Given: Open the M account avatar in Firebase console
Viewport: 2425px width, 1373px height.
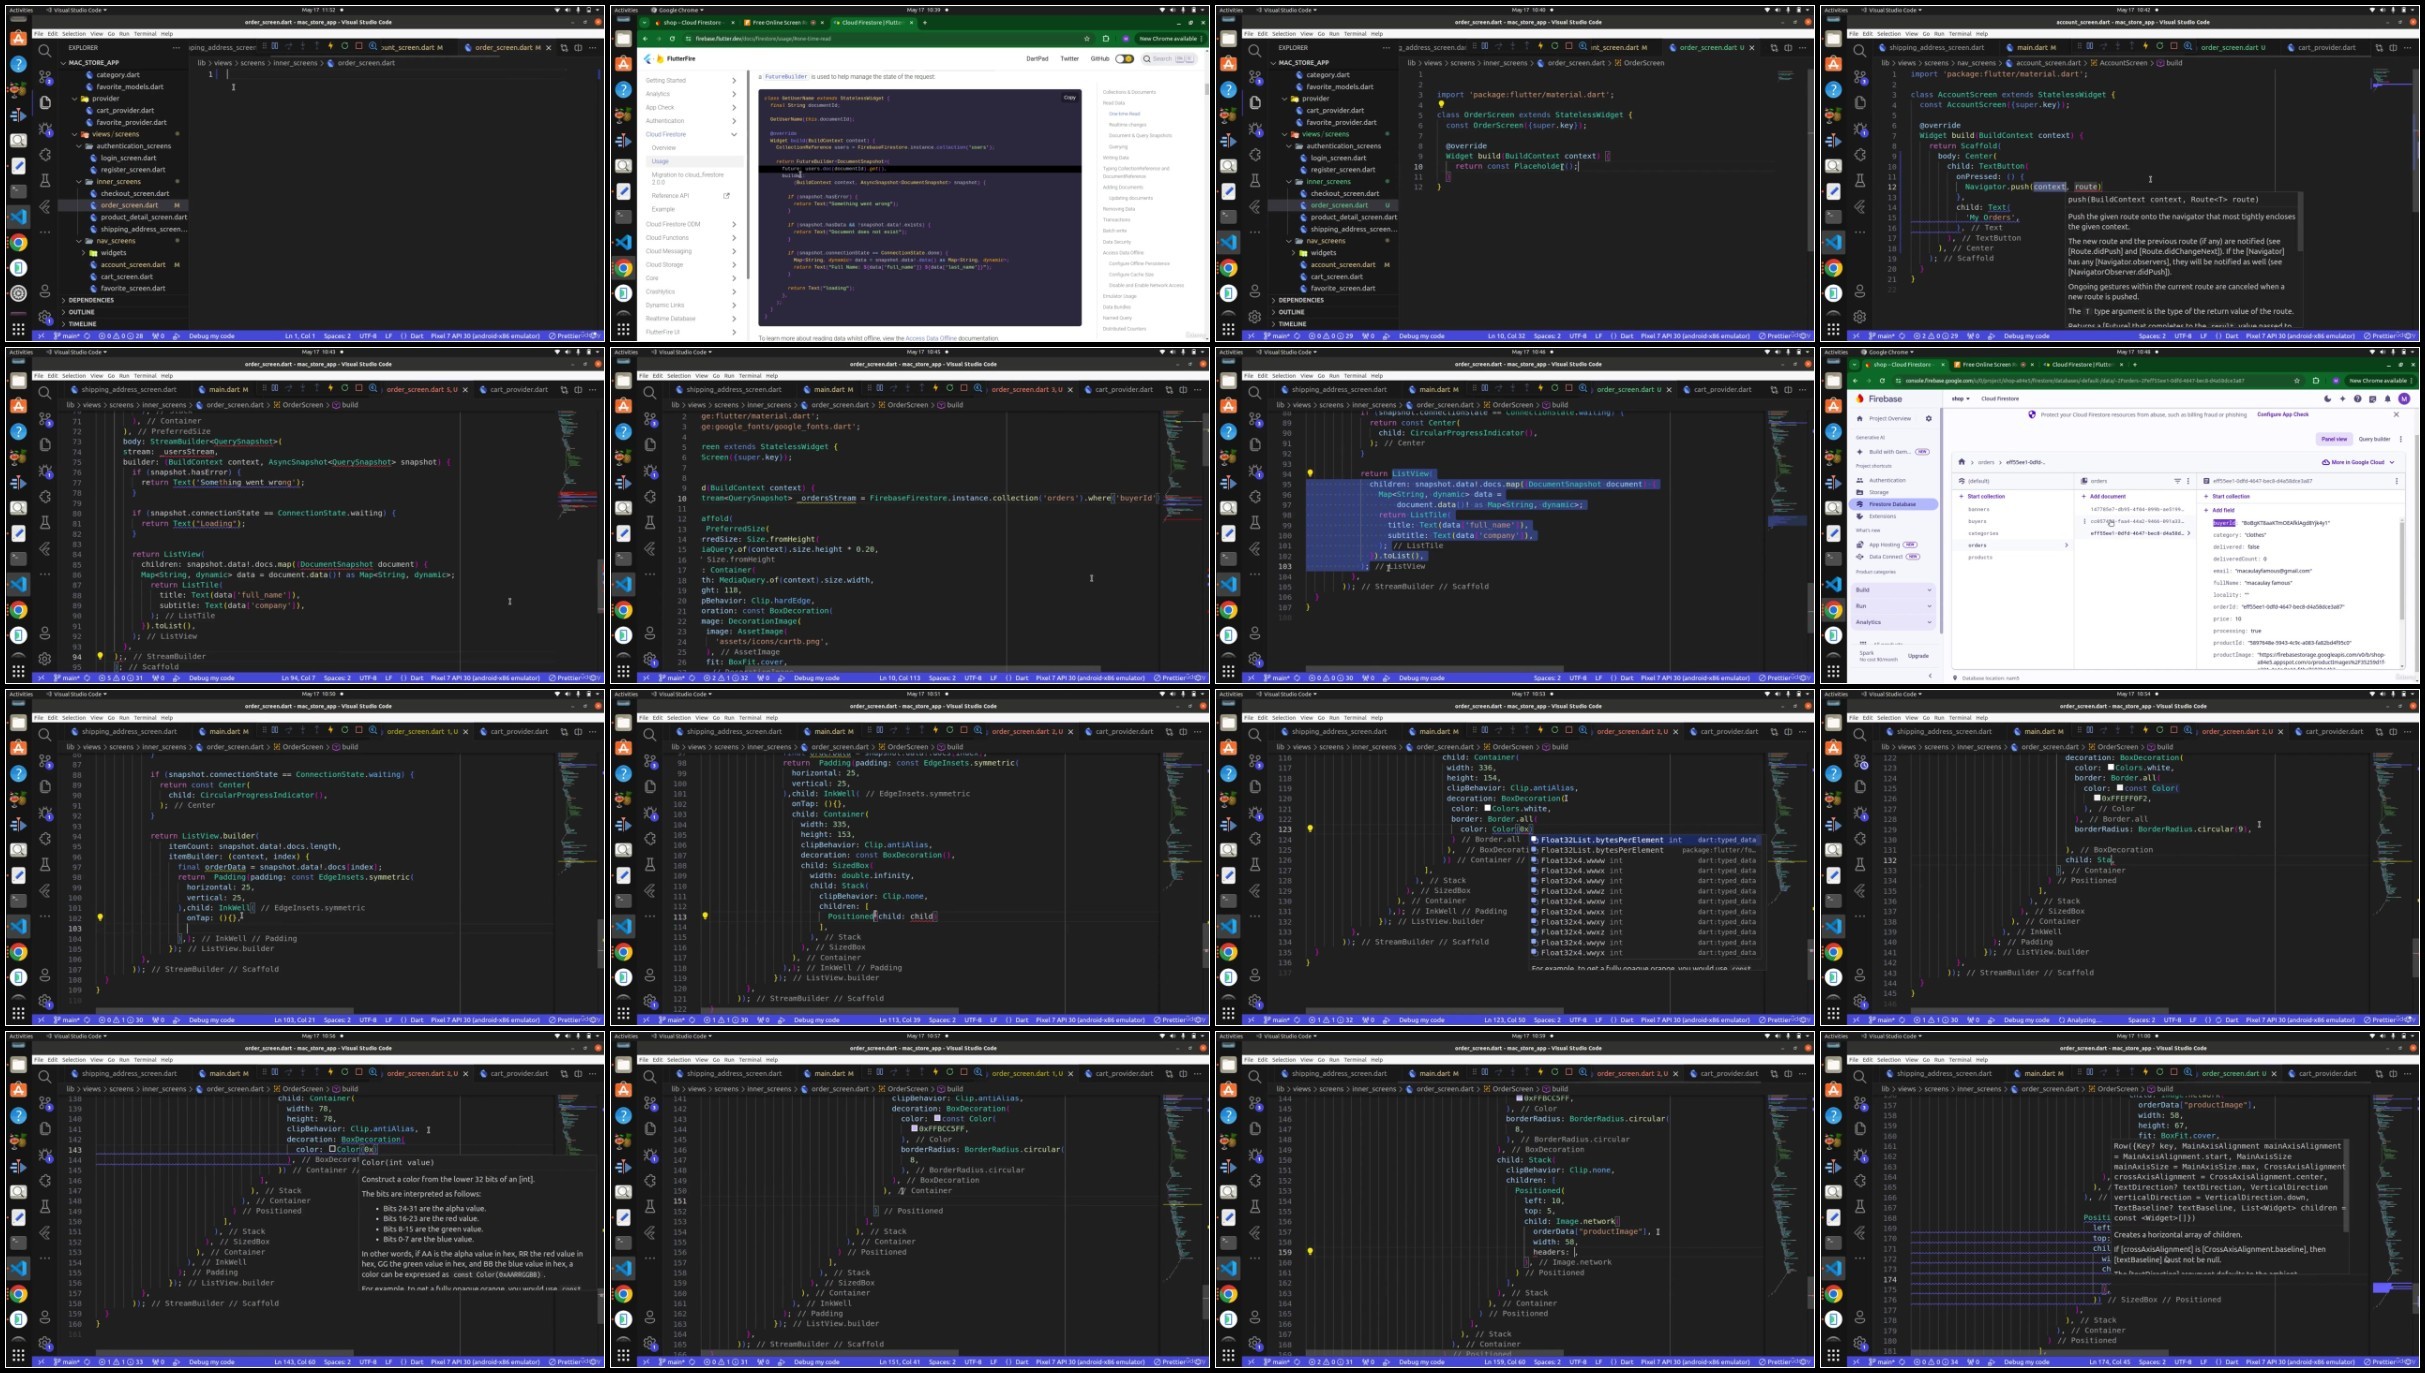Looking at the screenshot, I should 2404,399.
